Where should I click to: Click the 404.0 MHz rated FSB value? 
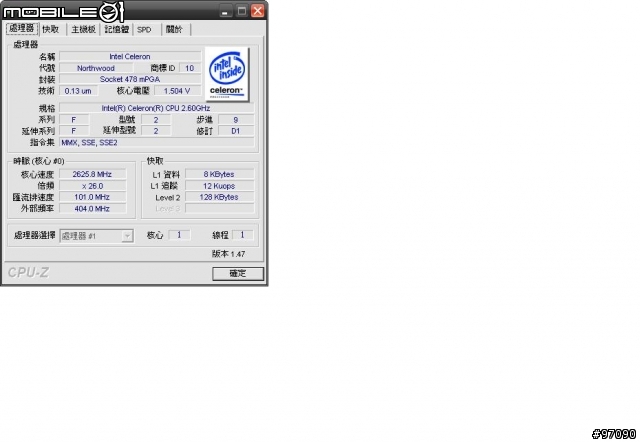pyautogui.click(x=93, y=209)
